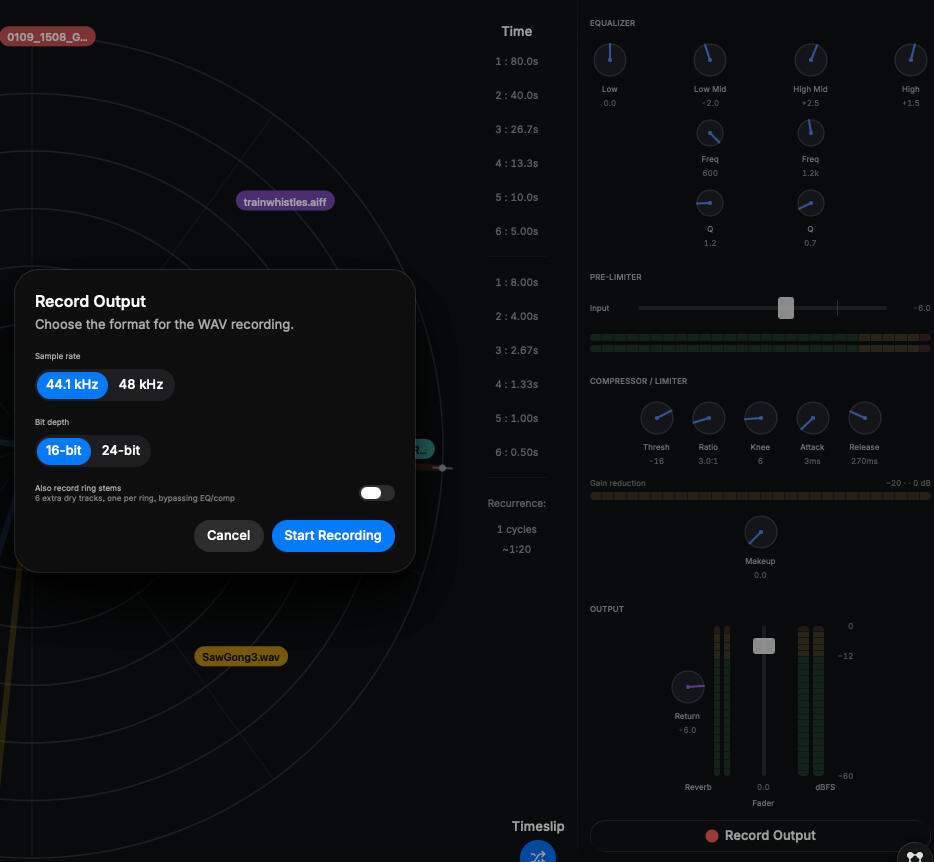Select time value 5 : 10.0s

tap(517, 197)
